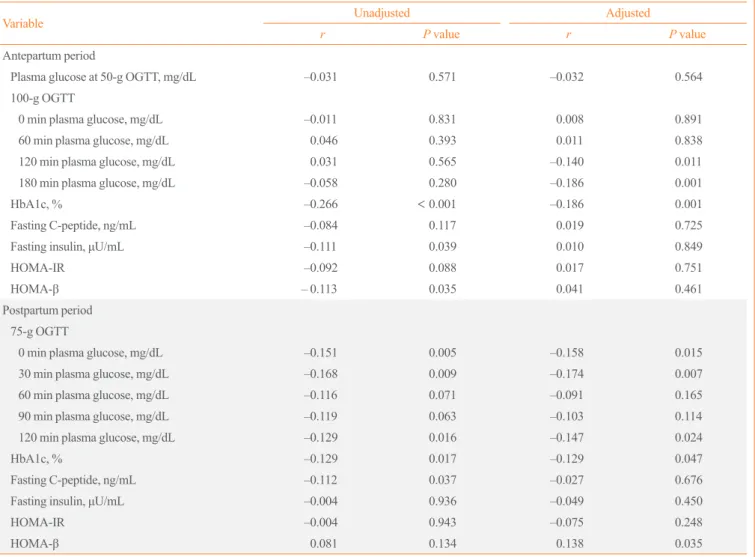Click the unadjusted P value 0.831
Image resolution: width=755 pixels, height=557 pixels.
pyautogui.click(x=442, y=119)
